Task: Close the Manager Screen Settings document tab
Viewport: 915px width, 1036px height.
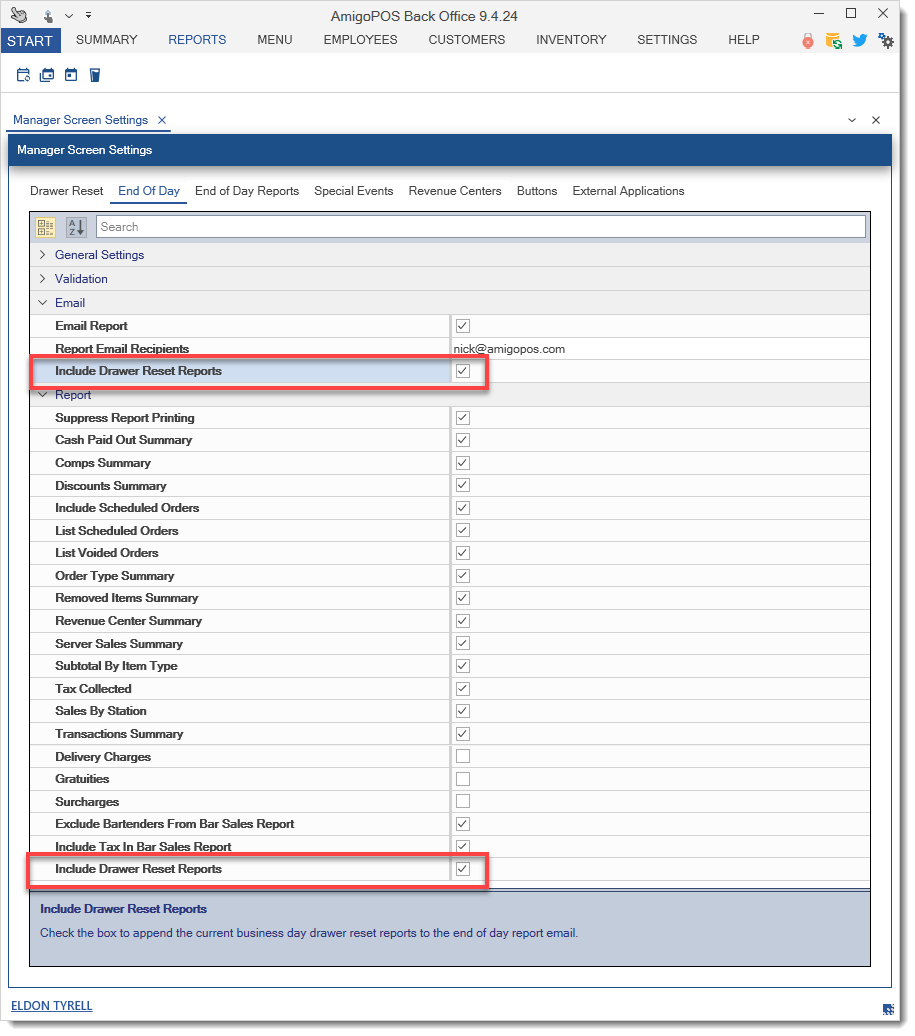Action: 162,120
